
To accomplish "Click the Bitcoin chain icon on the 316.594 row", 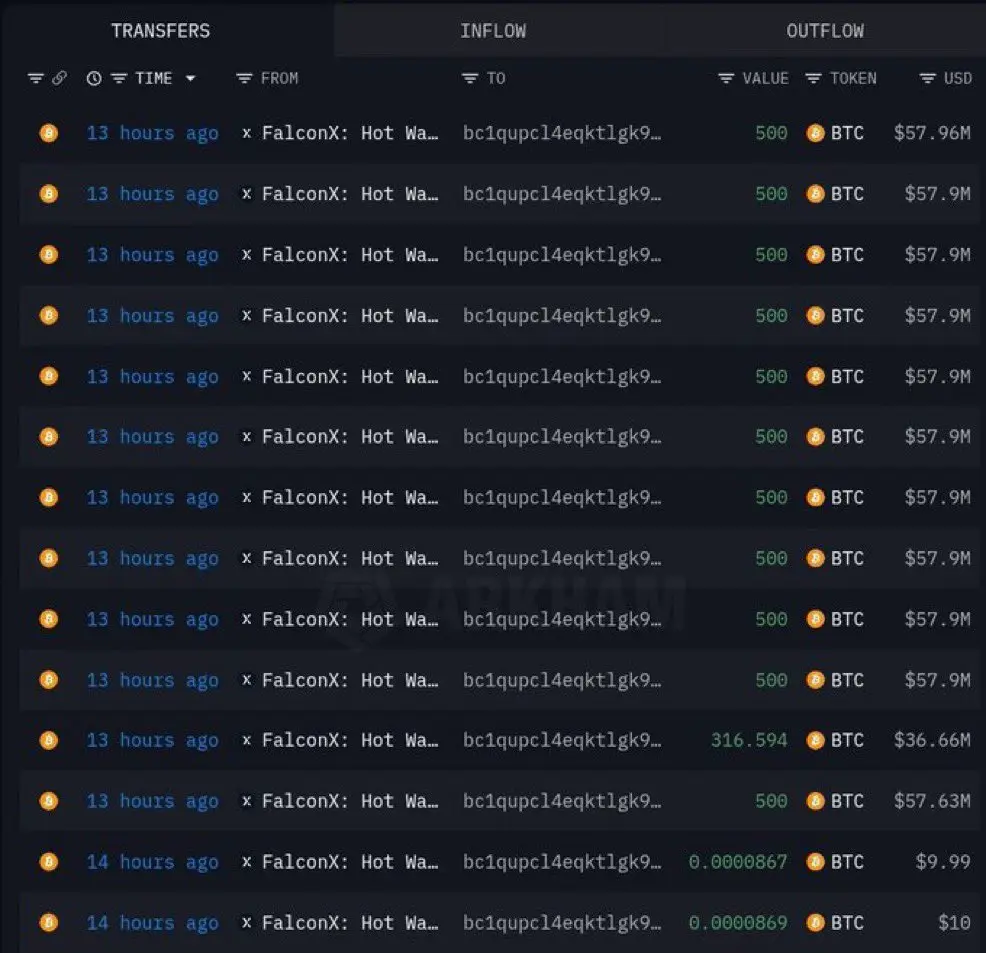I will click(48, 740).
